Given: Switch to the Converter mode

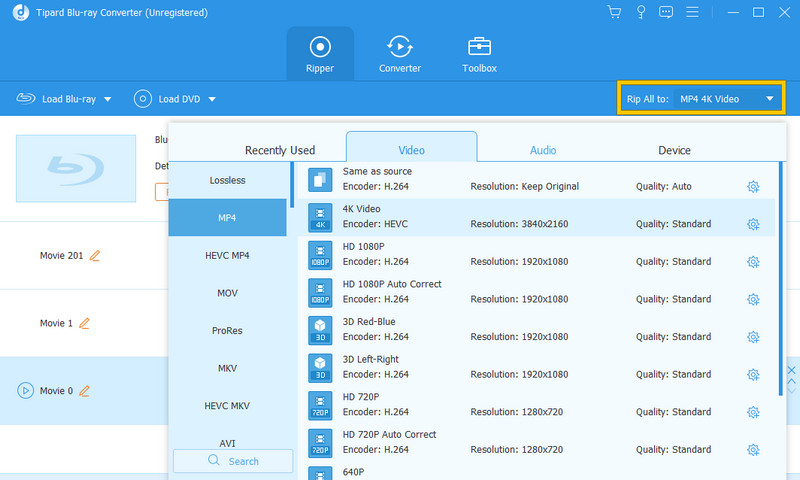Looking at the screenshot, I should (399, 54).
